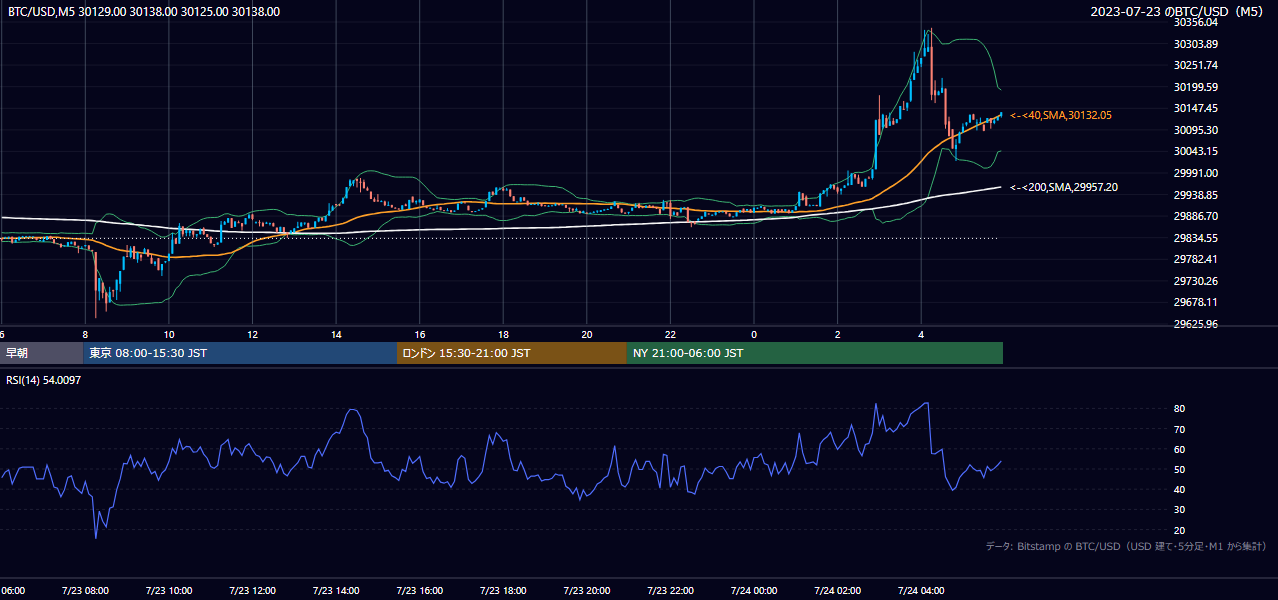The width and height of the screenshot is (1278, 600).
Task: Select RSI scale level 60
Action: (1180, 449)
